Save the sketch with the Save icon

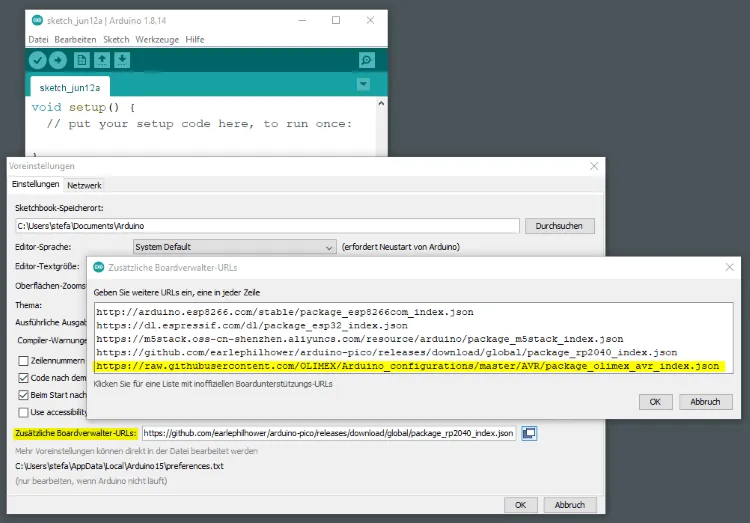click(x=122, y=60)
